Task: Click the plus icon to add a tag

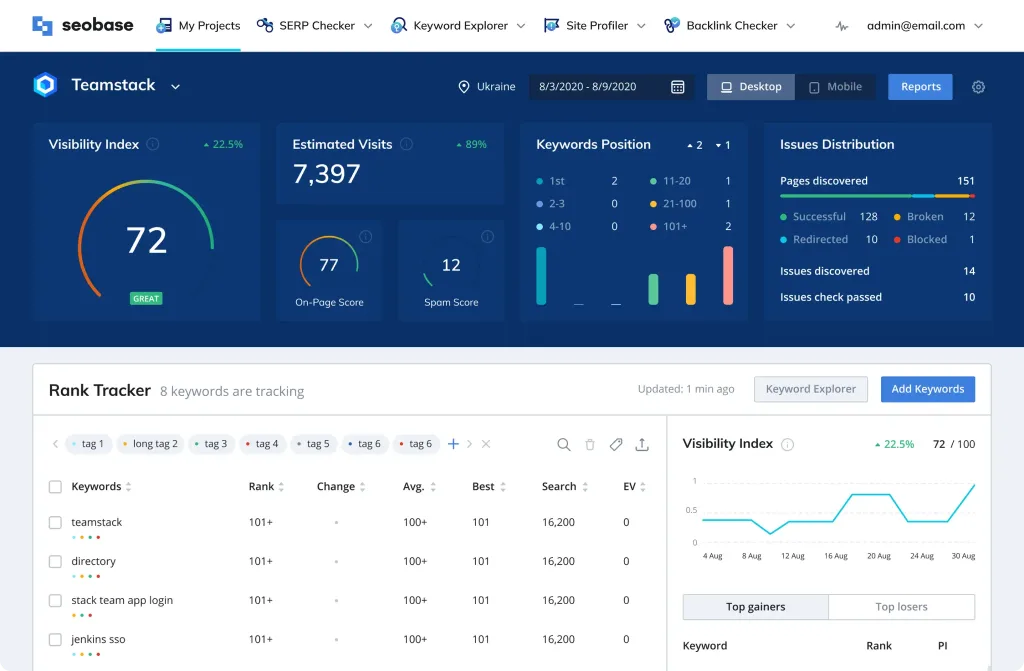Action: pyautogui.click(x=453, y=443)
